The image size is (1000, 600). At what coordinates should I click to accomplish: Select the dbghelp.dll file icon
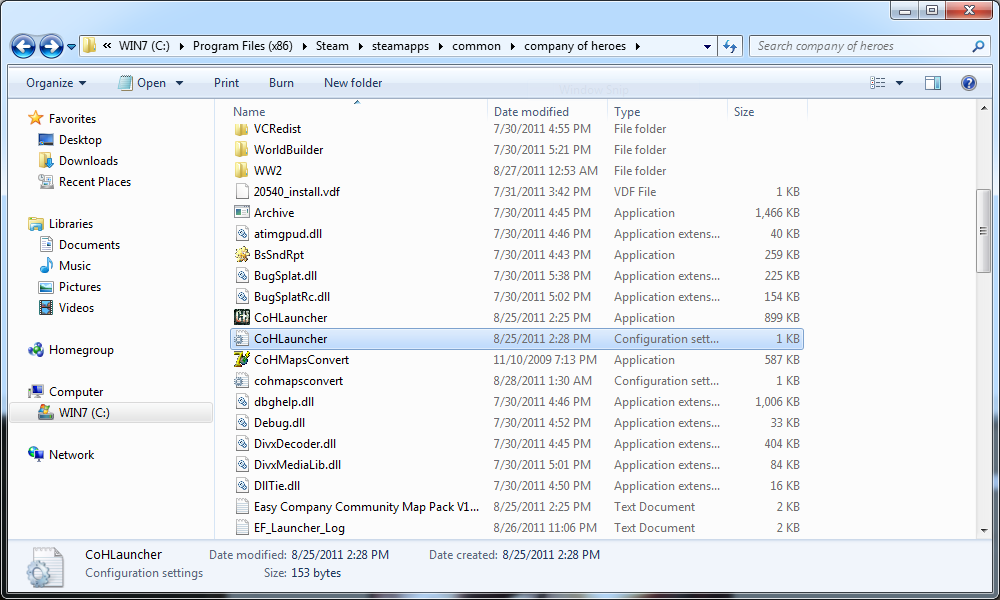(x=242, y=402)
